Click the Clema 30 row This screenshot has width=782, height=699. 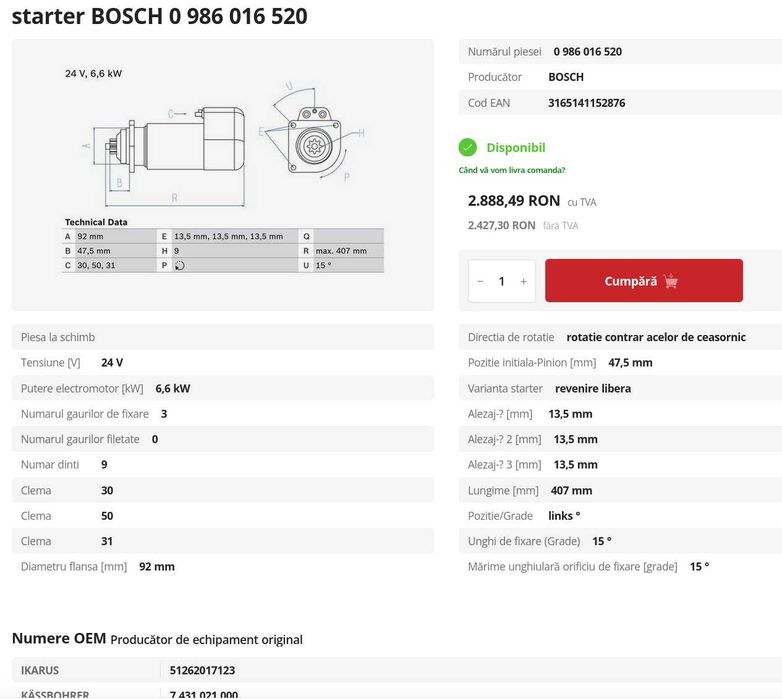(x=222, y=491)
